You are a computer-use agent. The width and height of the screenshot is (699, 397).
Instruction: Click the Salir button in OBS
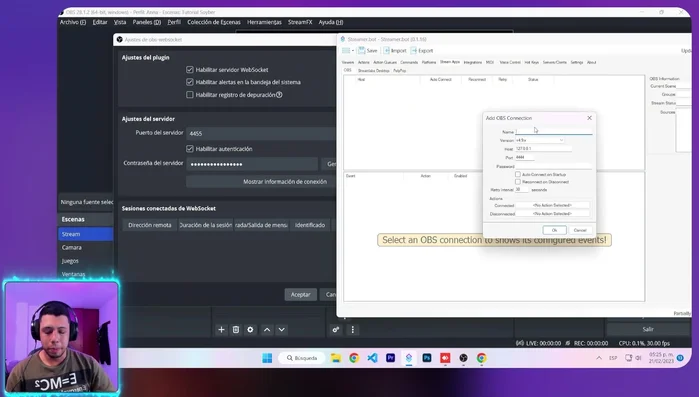click(x=648, y=329)
